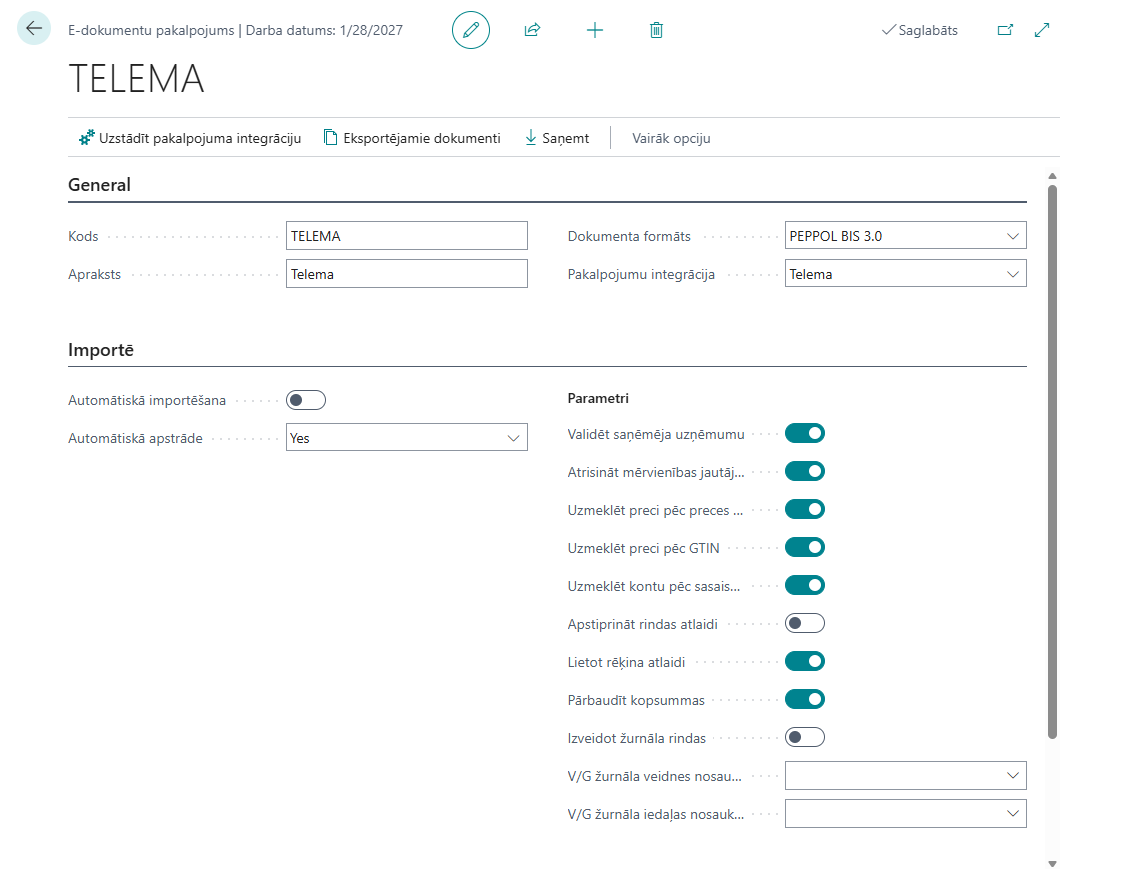Click the Saņemt action button

[x=557, y=138]
